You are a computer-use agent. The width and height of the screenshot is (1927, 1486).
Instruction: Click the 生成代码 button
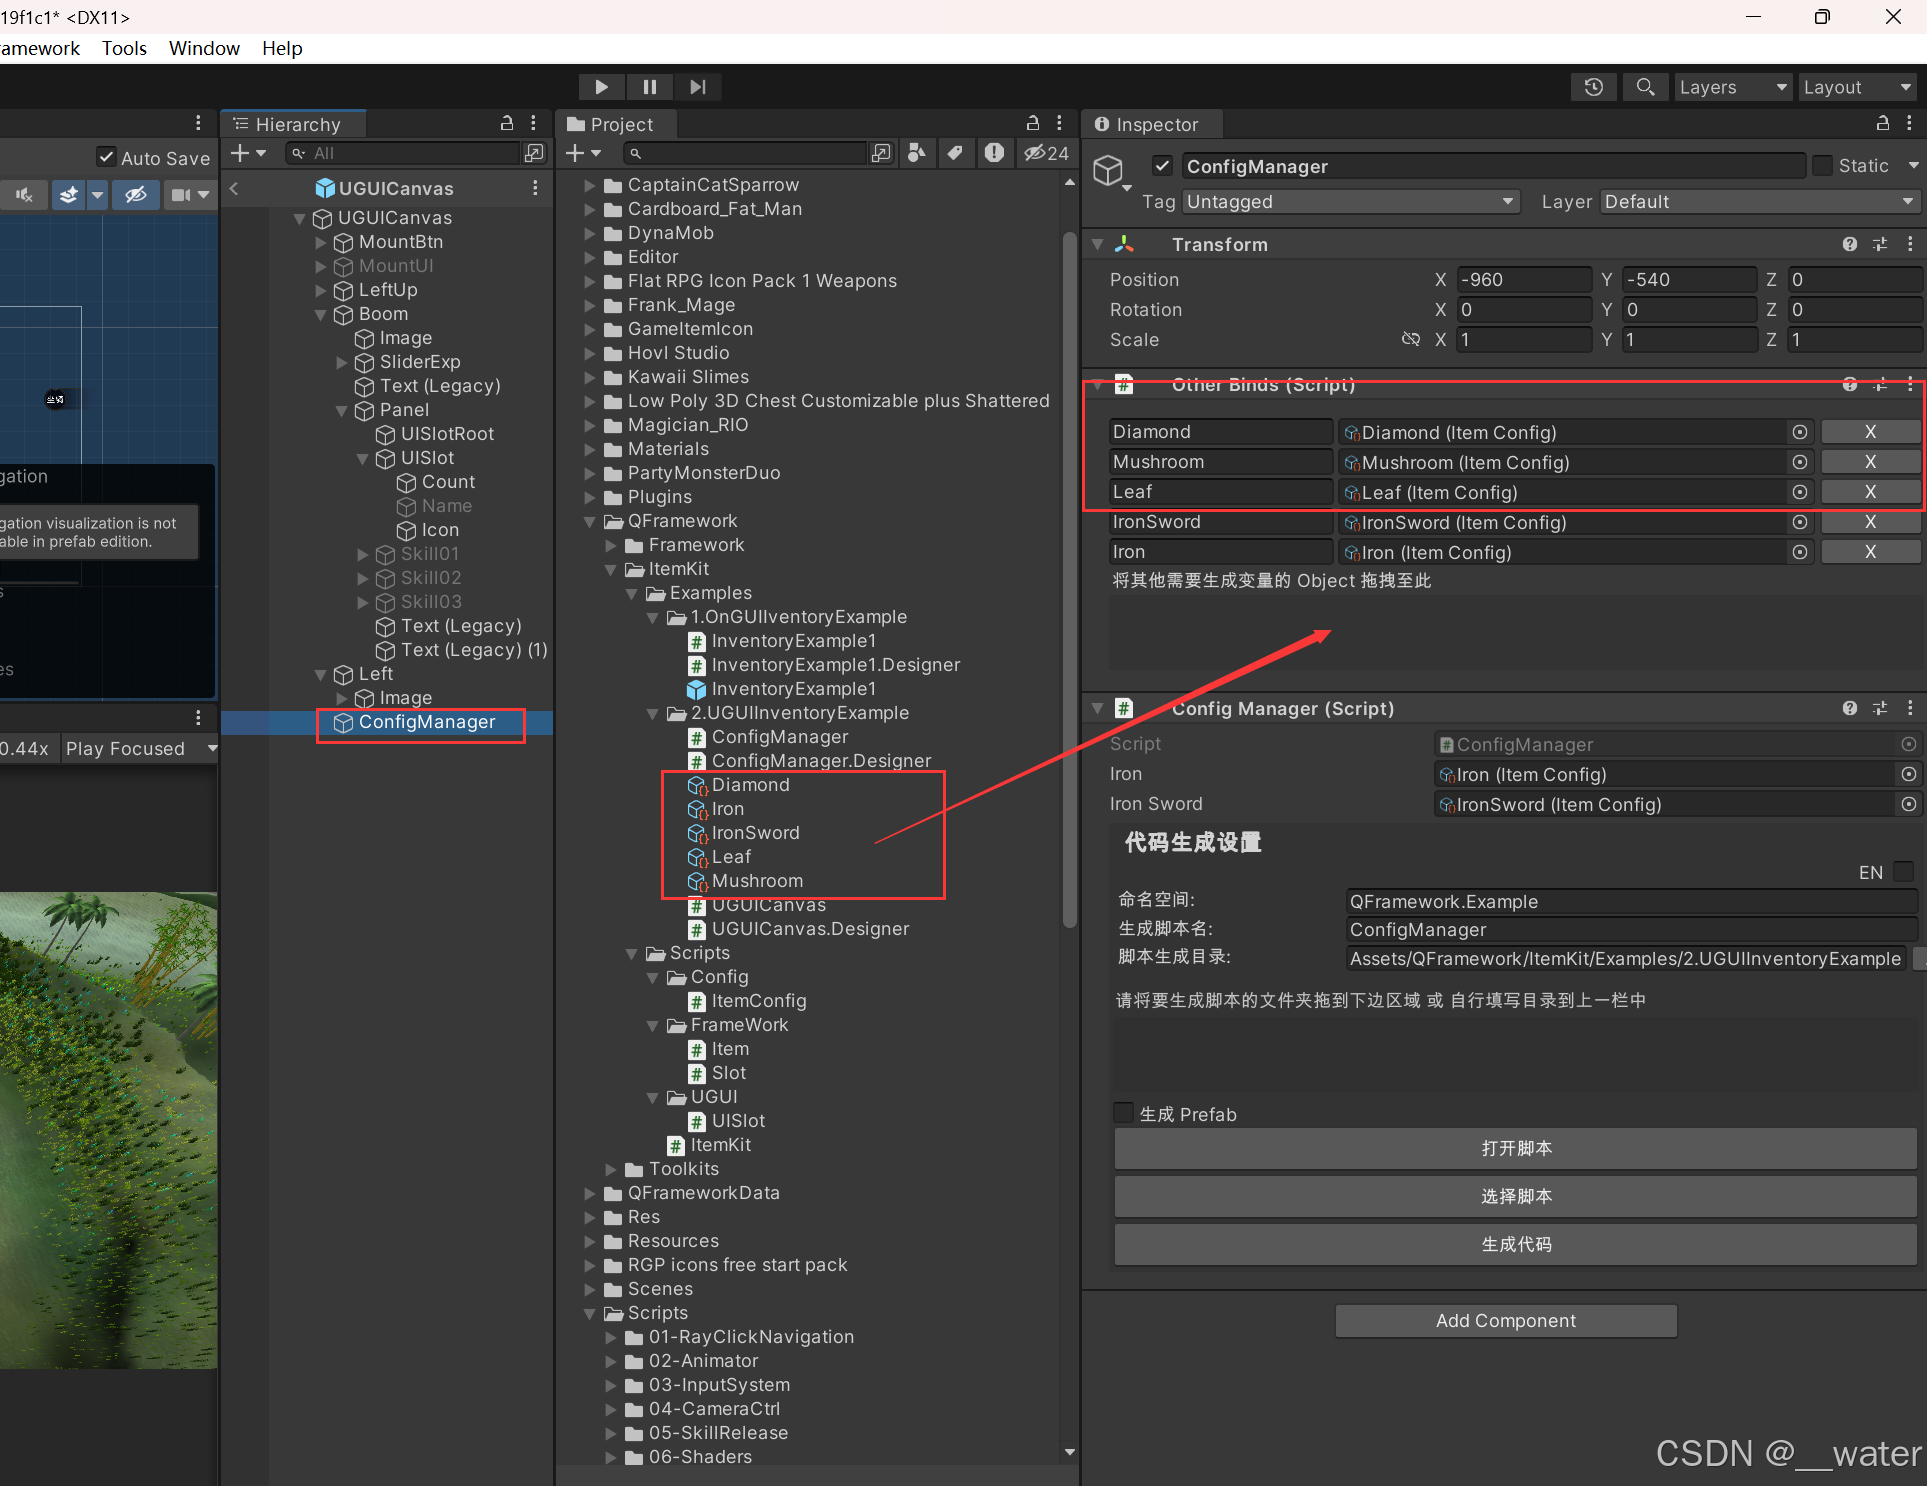(1515, 1244)
